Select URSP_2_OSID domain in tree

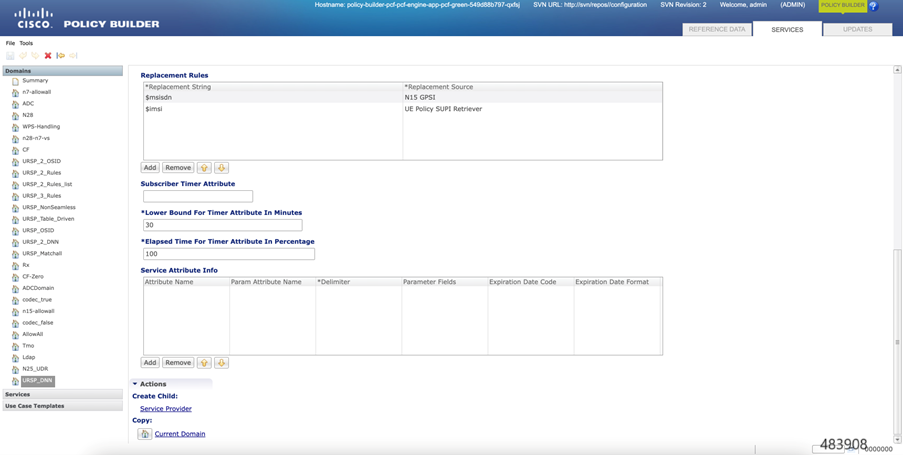(41, 161)
